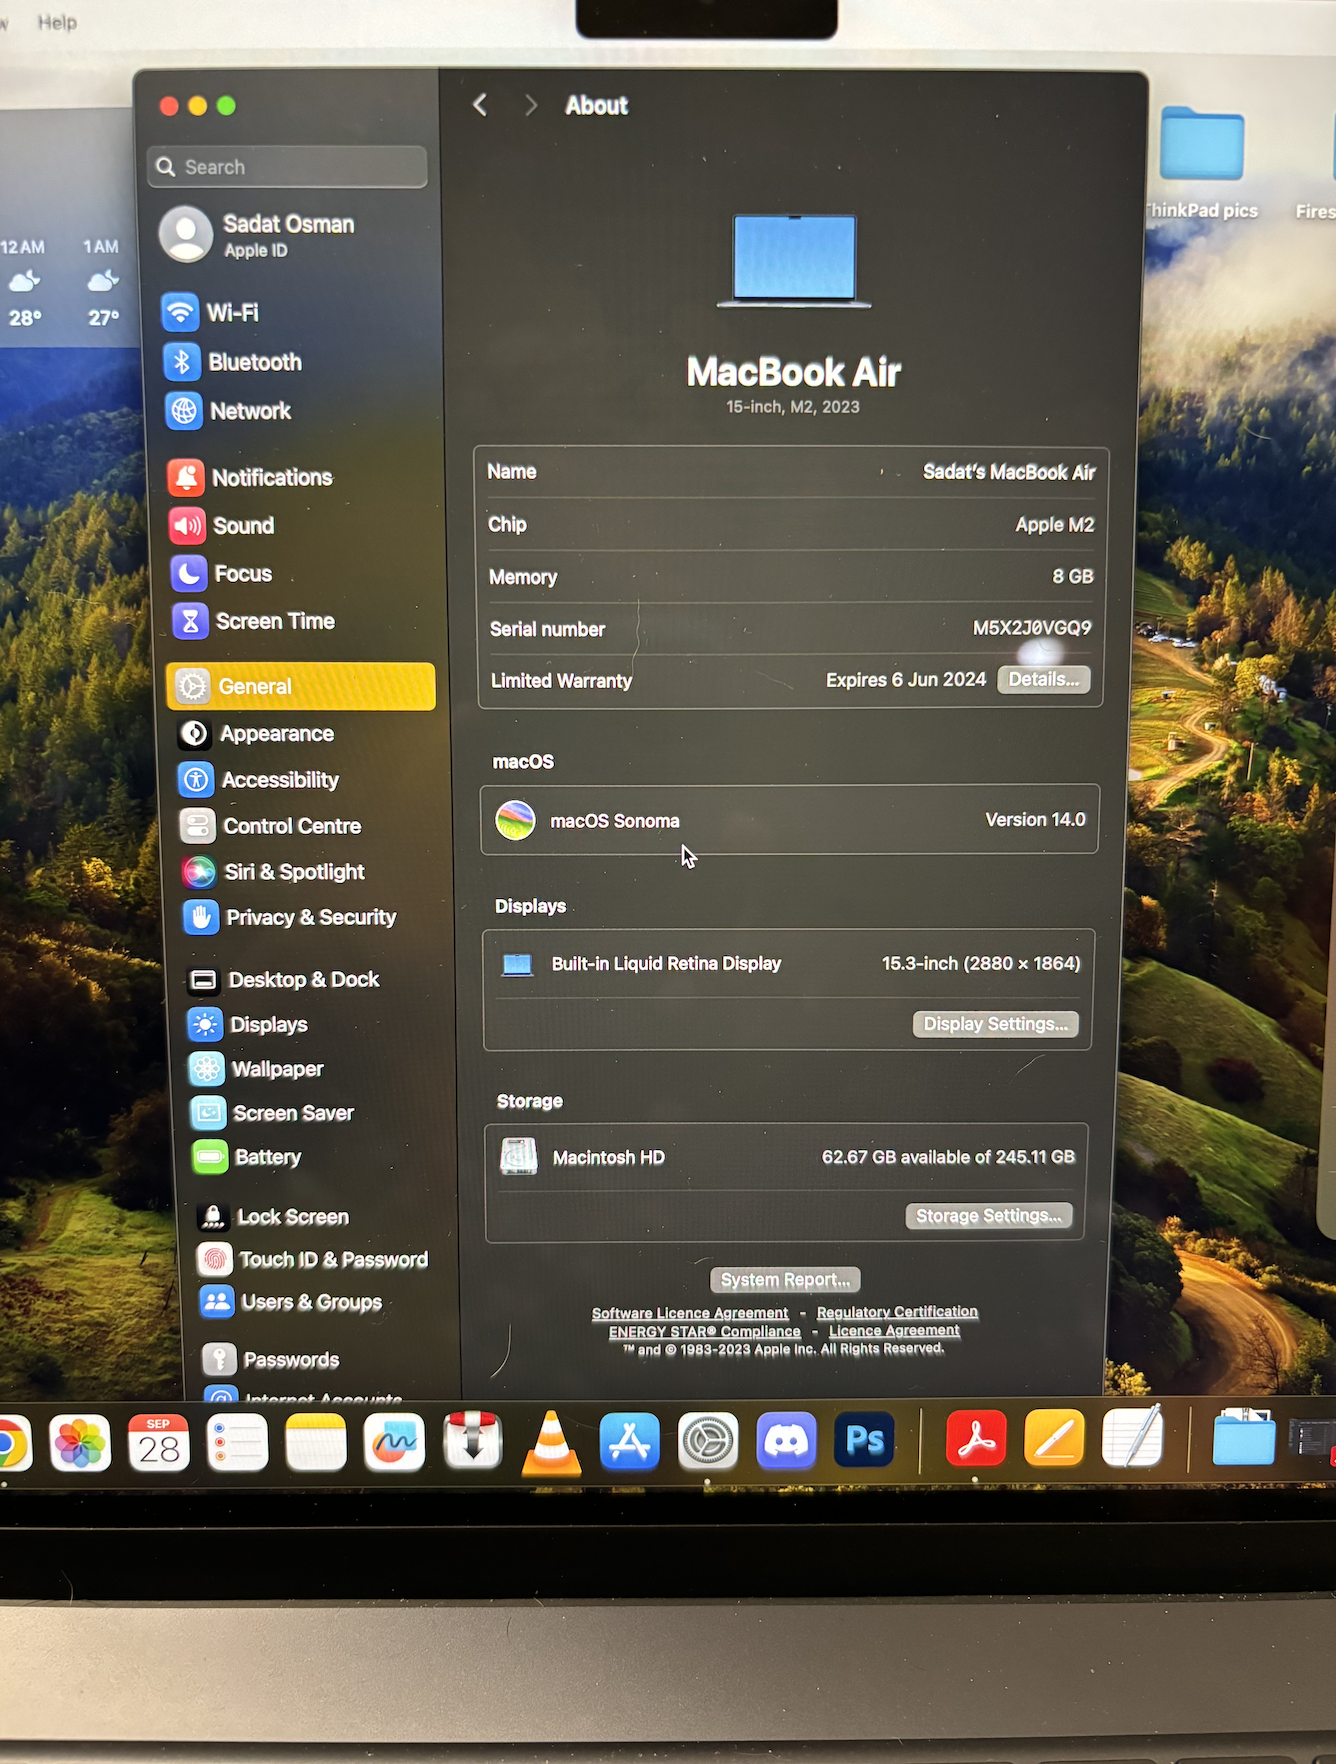Select the General category
This screenshot has width=1336, height=1764.
pos(301,686)
